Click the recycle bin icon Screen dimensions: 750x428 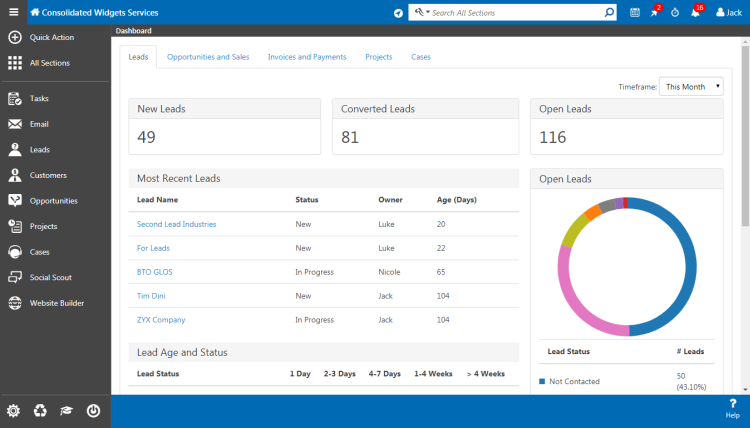coord(40,410)
